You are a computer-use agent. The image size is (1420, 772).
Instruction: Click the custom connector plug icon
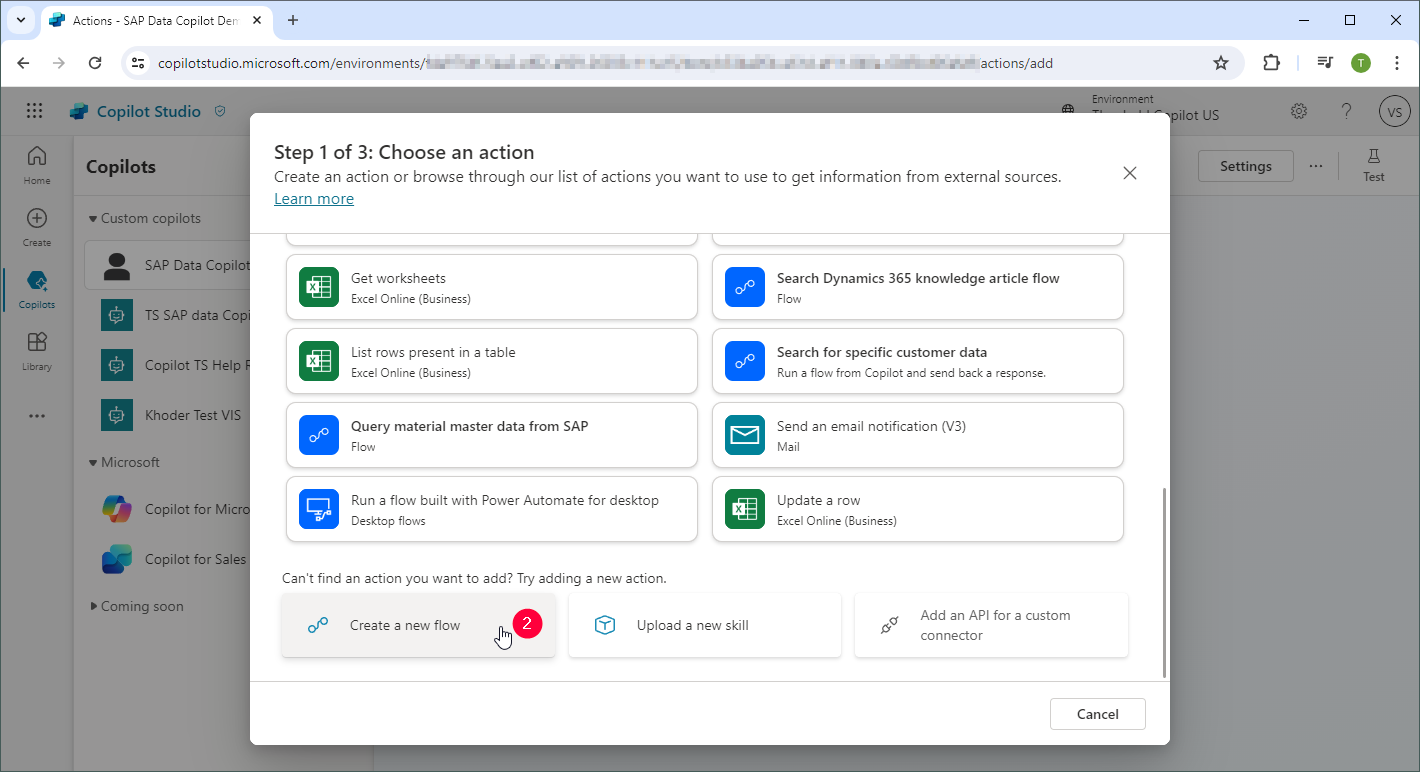pos(889,625)
